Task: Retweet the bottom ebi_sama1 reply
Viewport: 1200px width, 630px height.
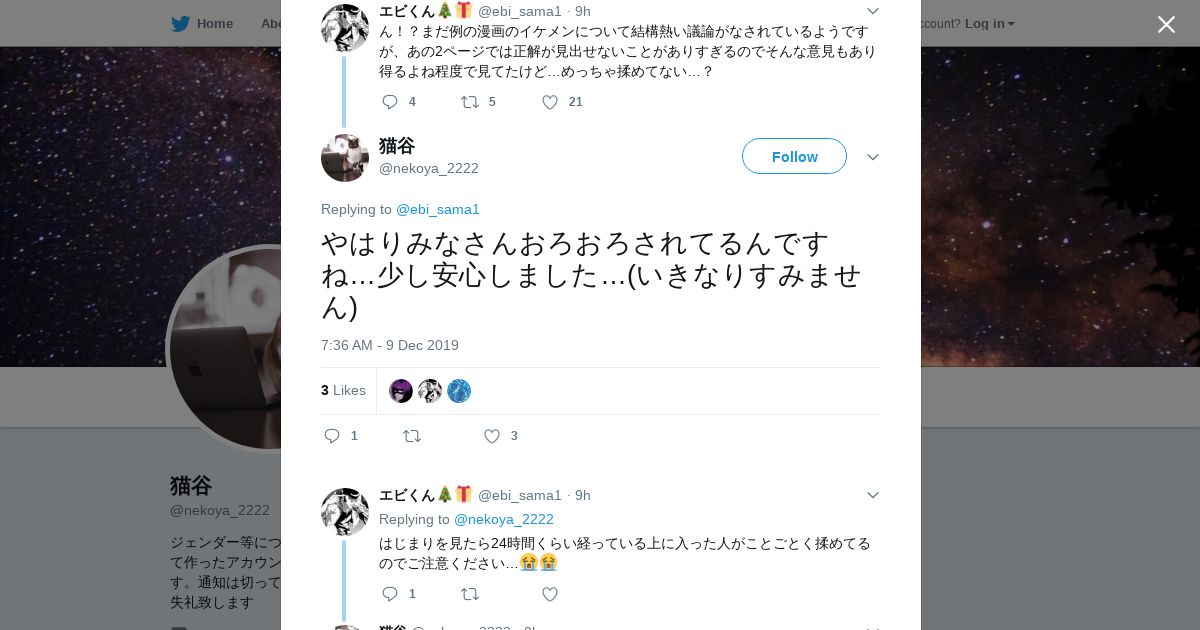Action: click(469, 594)
